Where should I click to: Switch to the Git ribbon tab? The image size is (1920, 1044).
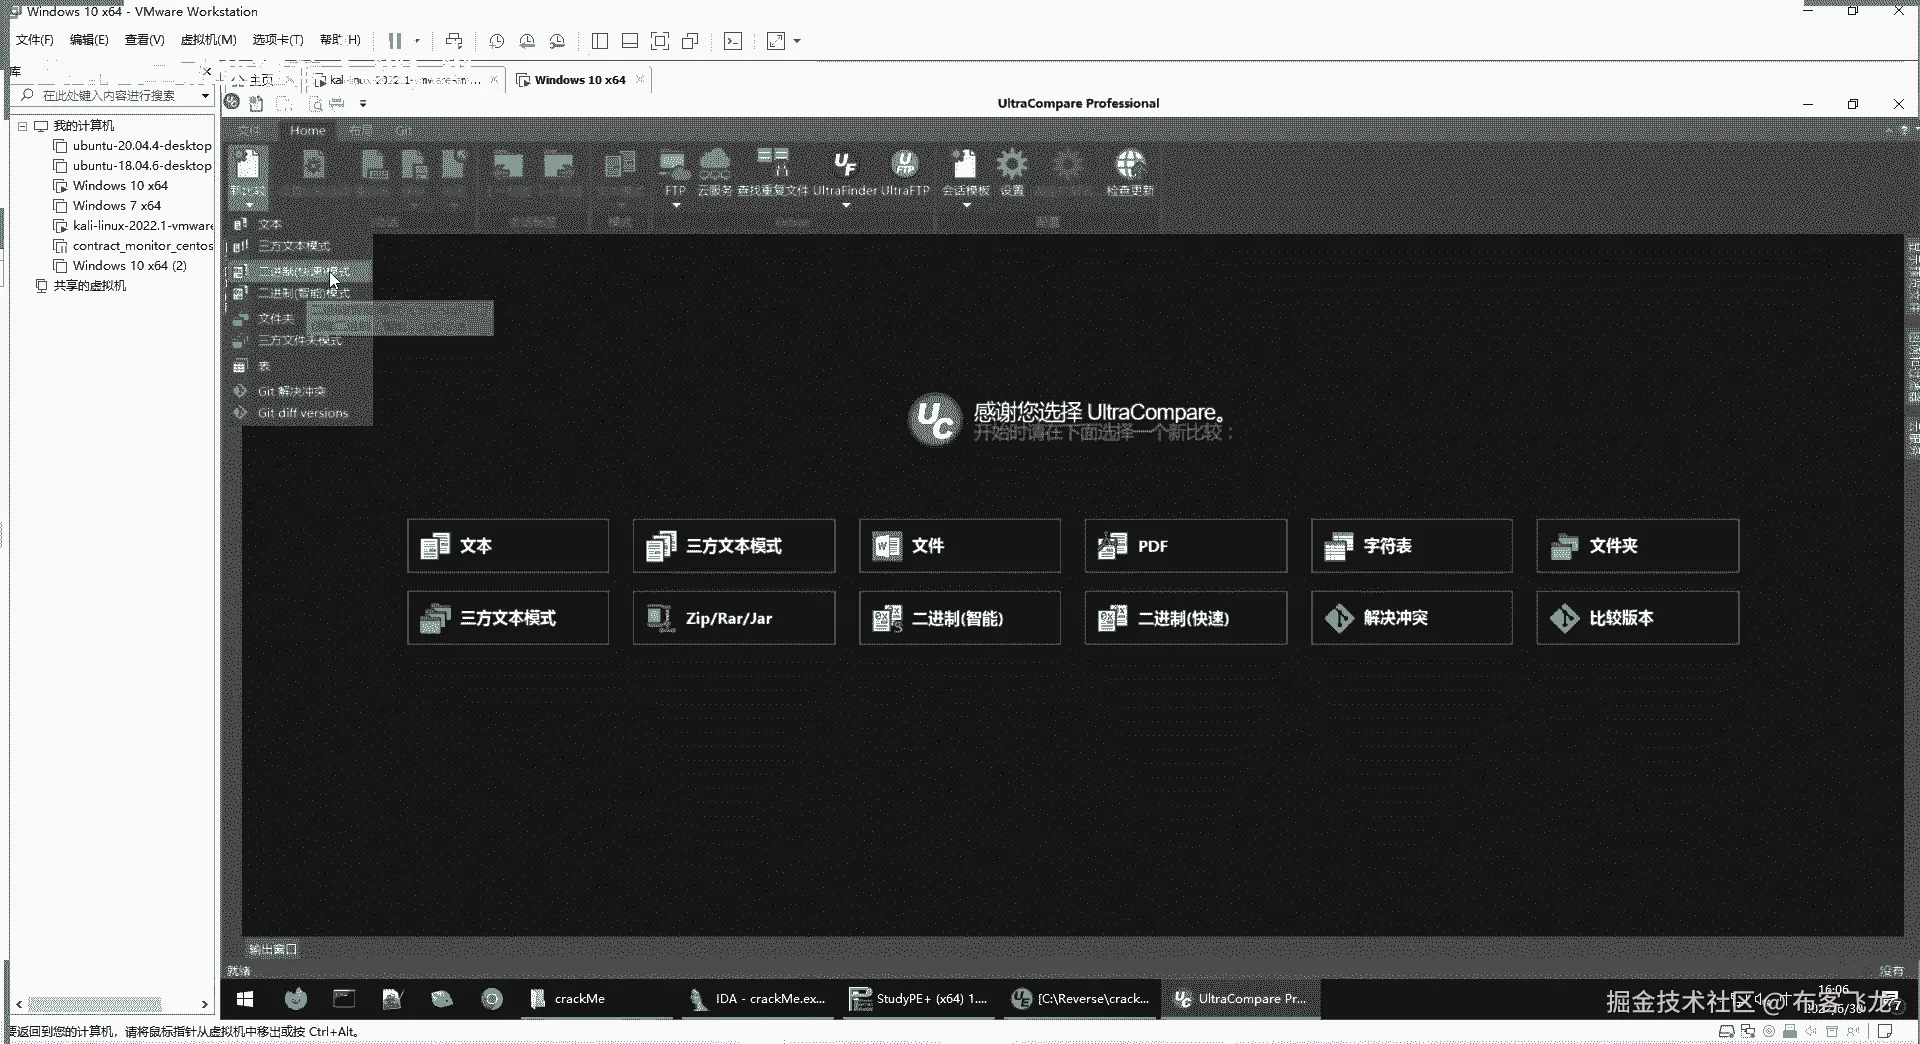[x=403, y=131]
